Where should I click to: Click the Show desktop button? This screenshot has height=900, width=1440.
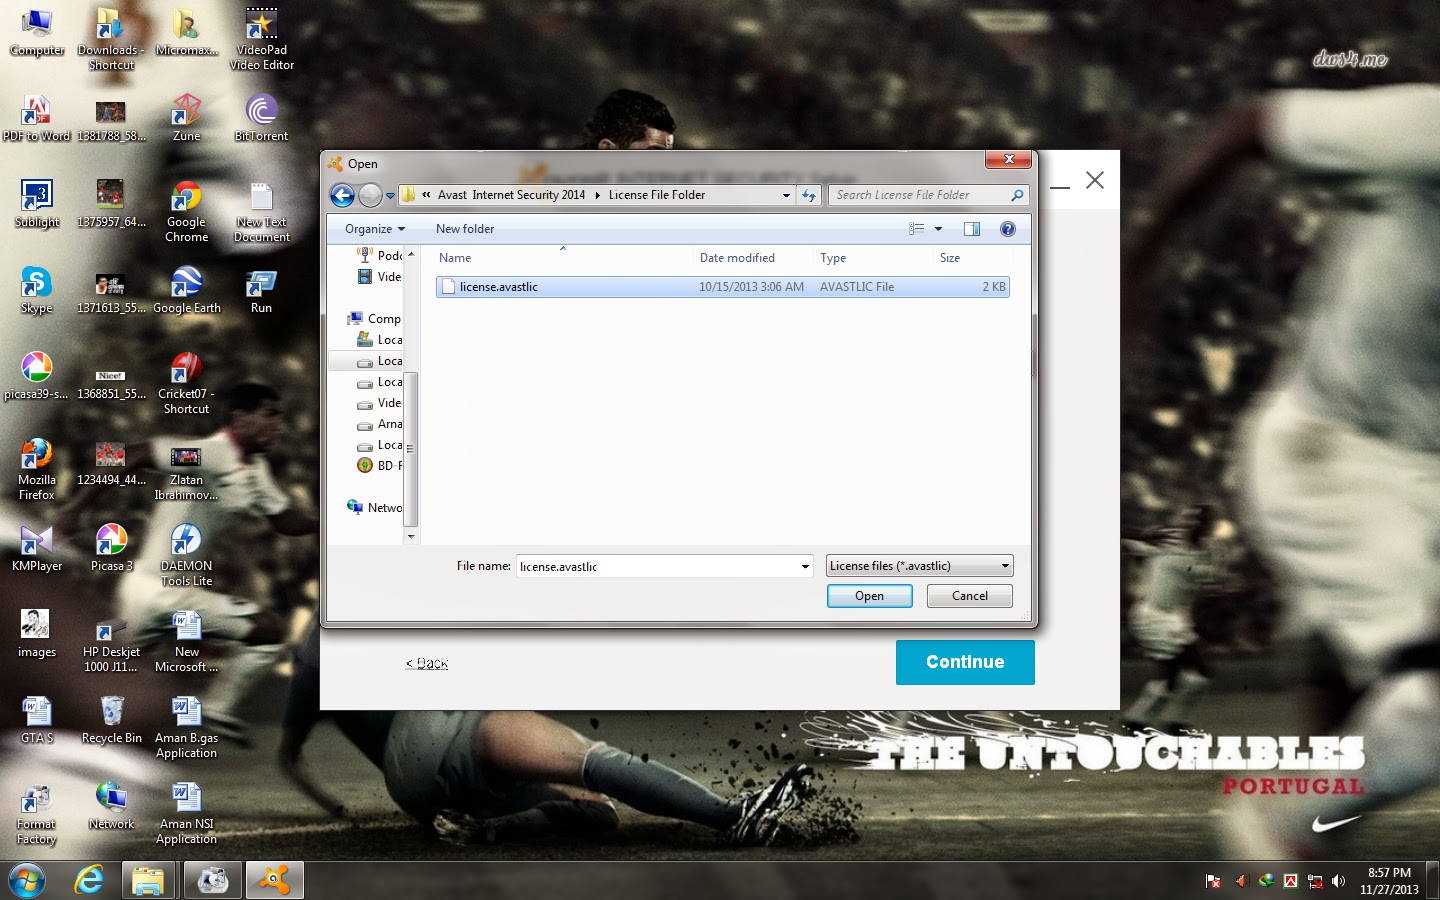1433,881
